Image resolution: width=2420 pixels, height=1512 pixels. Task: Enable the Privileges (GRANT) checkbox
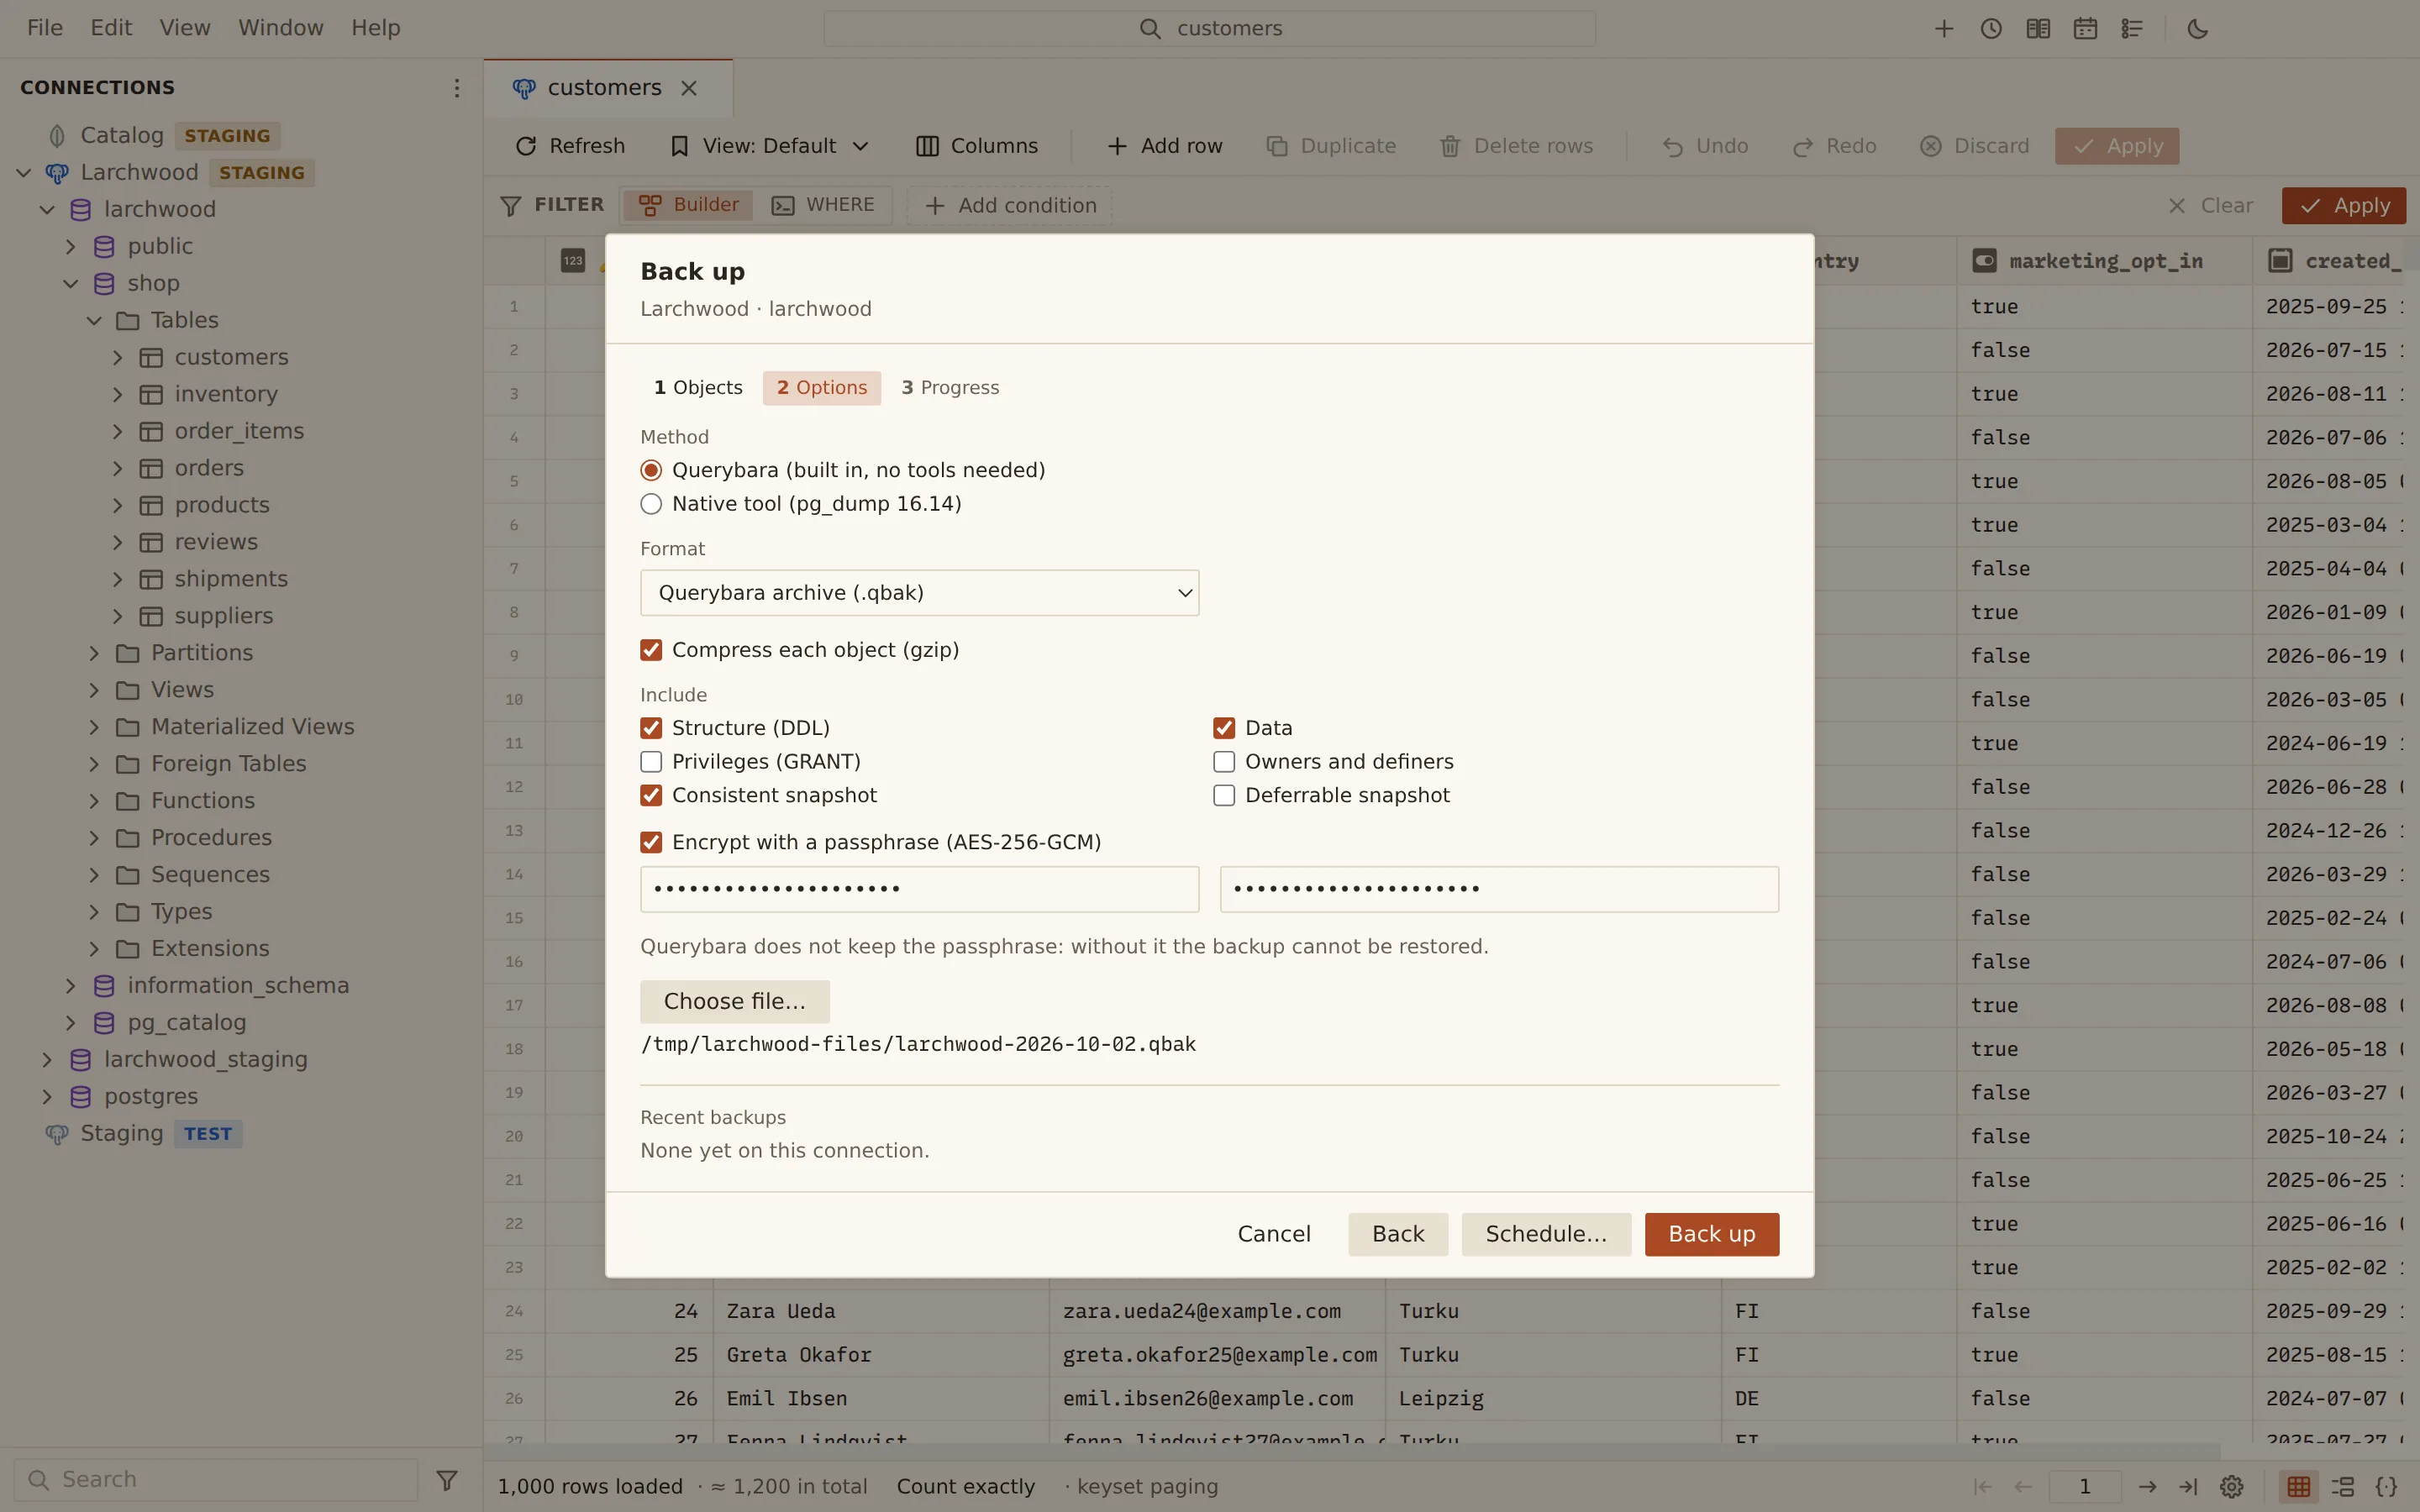click(x=651, y=762)
